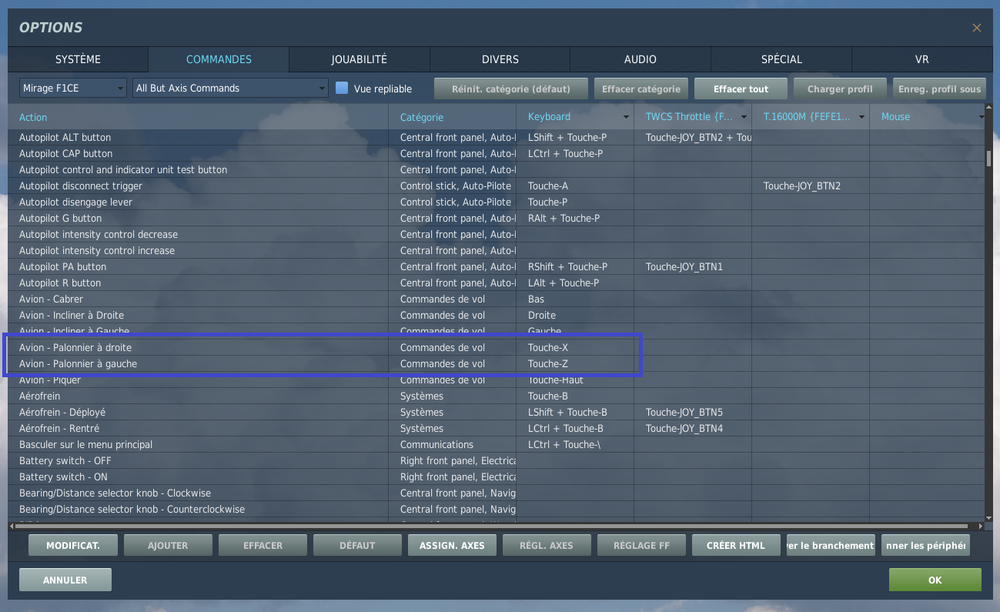
Task: Click the Charger profil button
Action: (840, 89)
